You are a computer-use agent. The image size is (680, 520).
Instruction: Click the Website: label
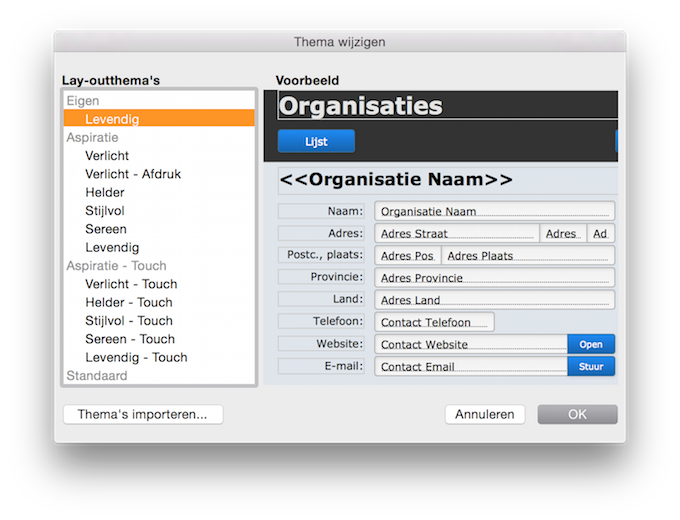click(321, 343)
